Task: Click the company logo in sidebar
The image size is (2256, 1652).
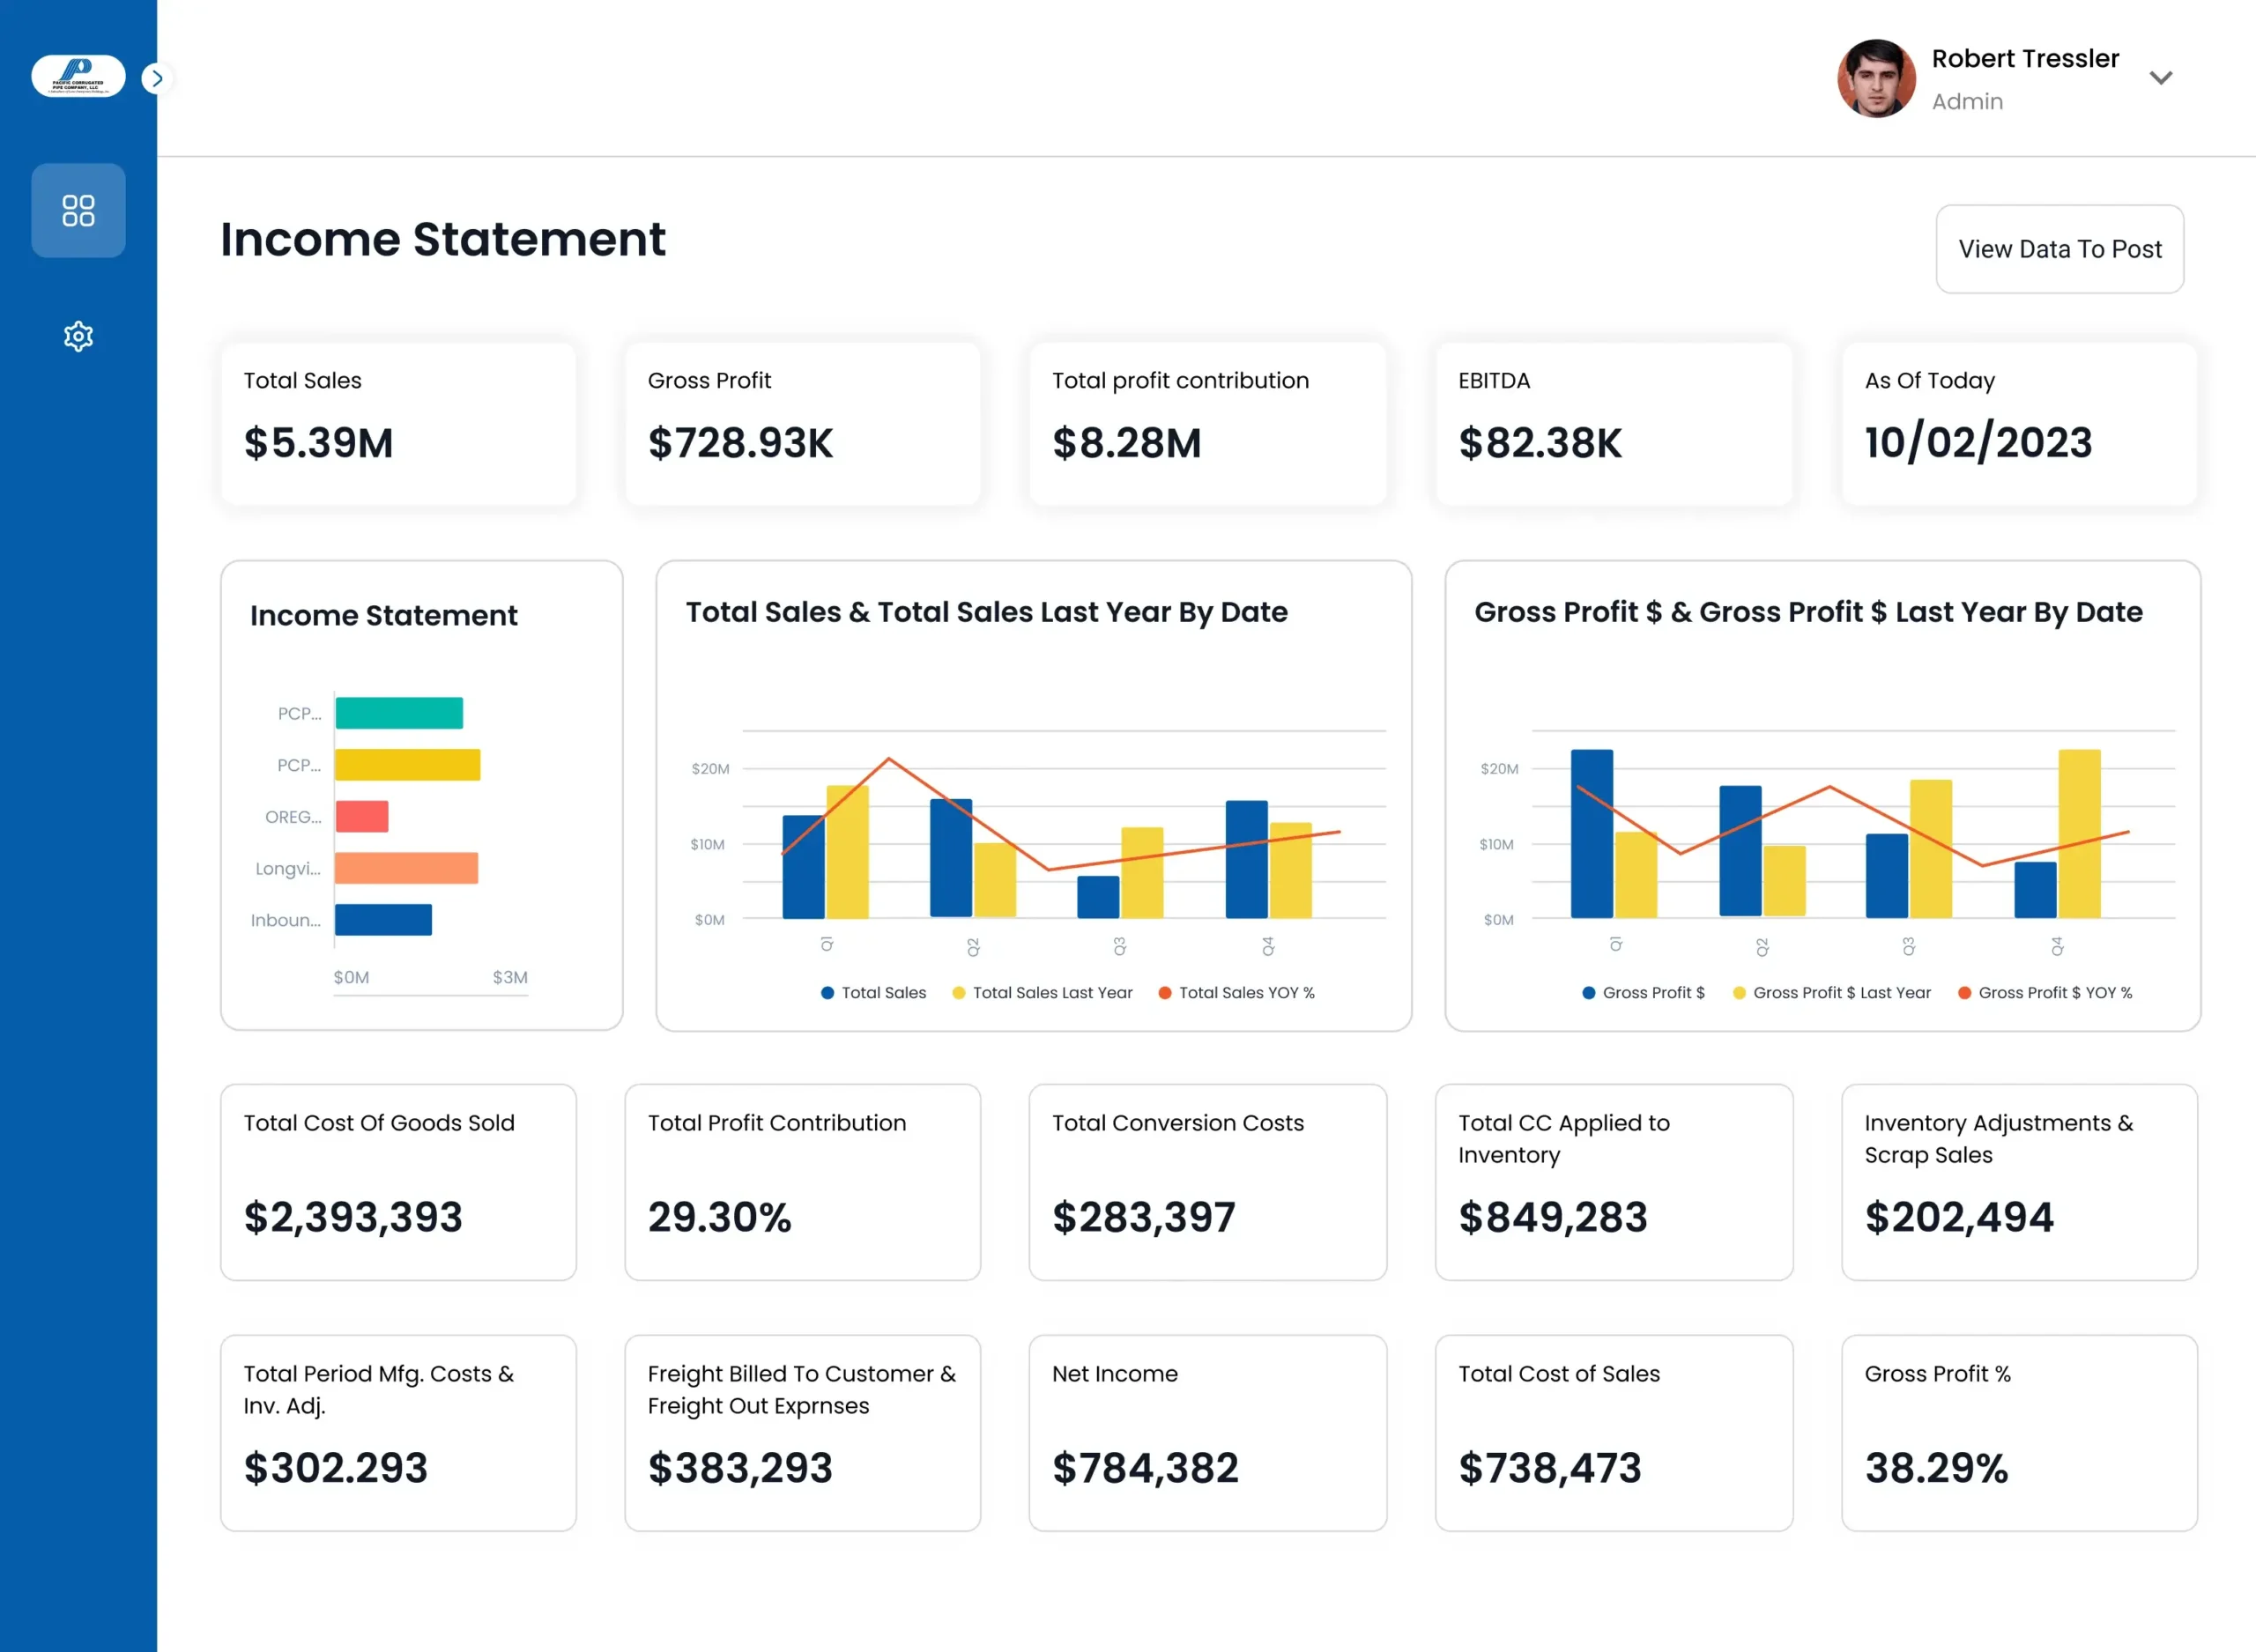Action: (x=78, y=76)
